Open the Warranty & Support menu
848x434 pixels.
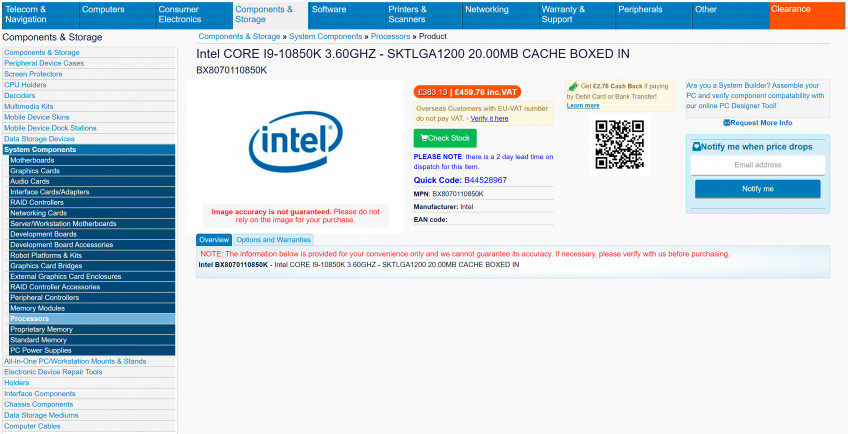577,15
